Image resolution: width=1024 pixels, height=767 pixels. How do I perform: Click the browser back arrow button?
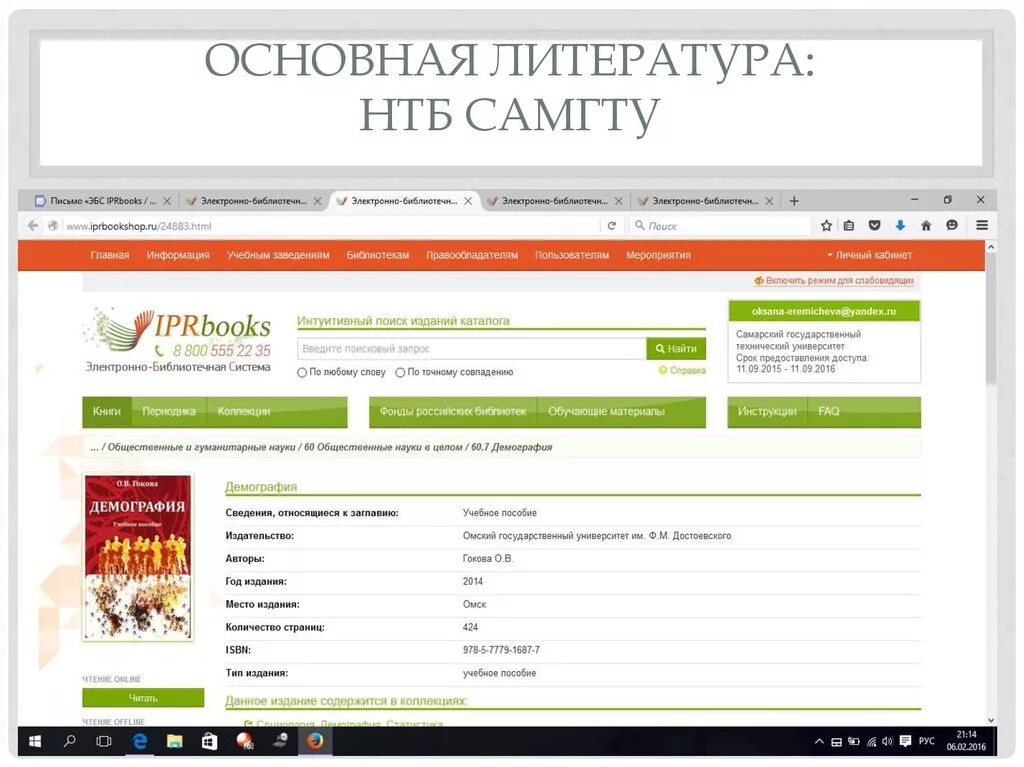pyautogui.click(x=33, y=225)
